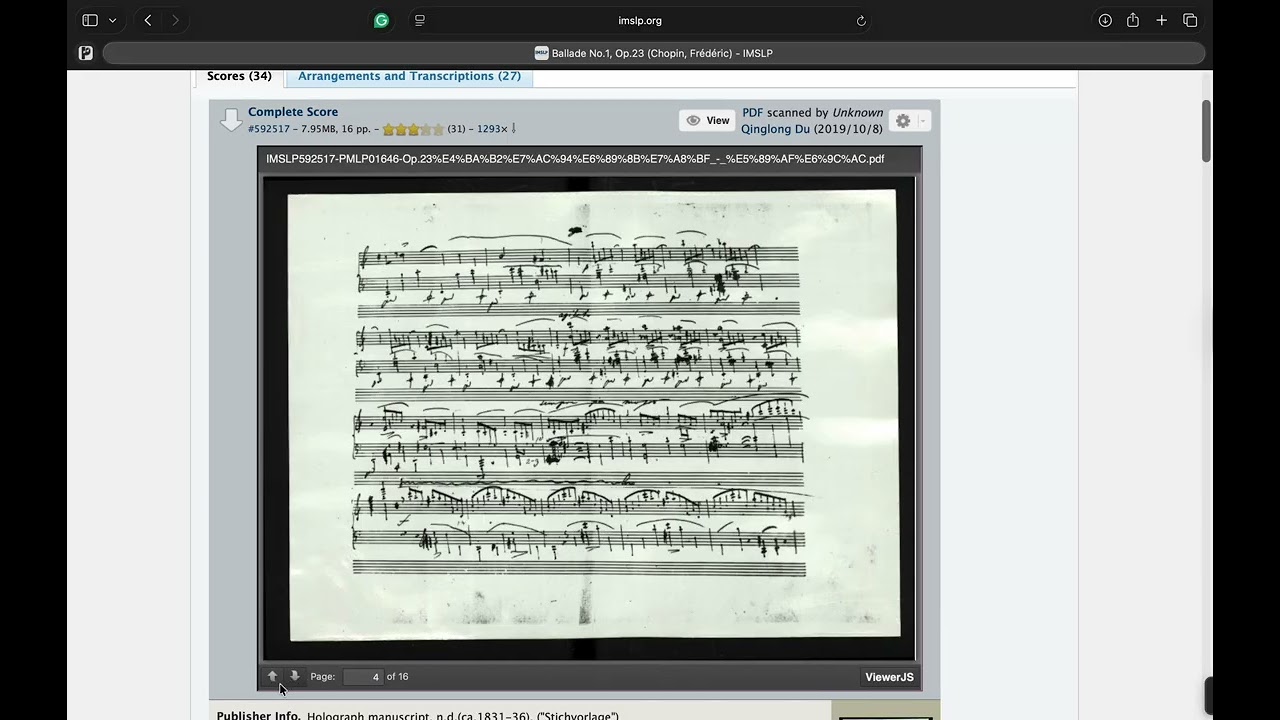Viewport: 1280px width, 720px height.
Task: Download the score using the large arrow icon
Action: 231,120
